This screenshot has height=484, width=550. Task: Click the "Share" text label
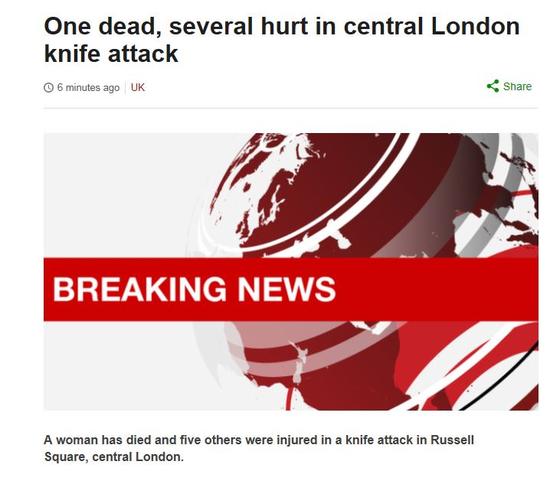pos(517,86)
